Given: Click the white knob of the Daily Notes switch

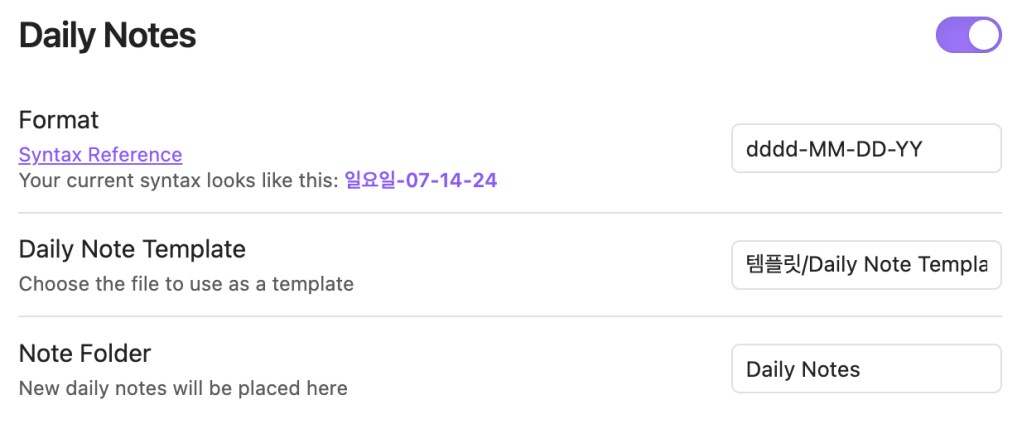Looking at the screenshot, I should (x=984, y=35).
